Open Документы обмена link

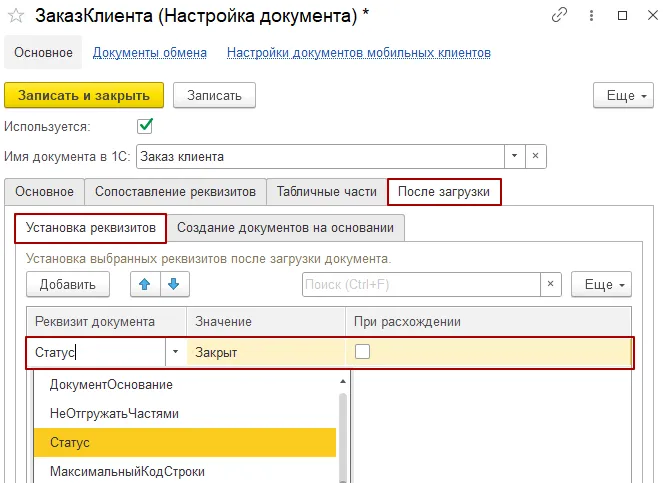(150, 52)
